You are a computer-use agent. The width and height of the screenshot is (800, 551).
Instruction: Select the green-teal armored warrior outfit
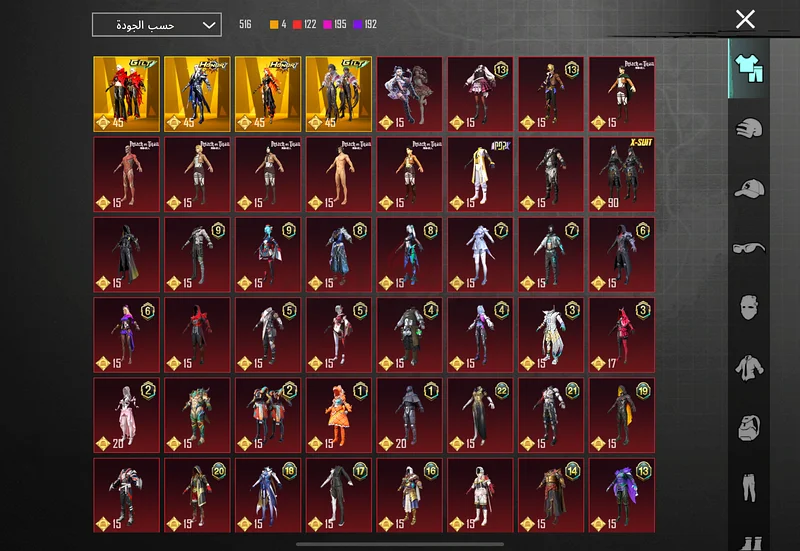pos(197,415)
